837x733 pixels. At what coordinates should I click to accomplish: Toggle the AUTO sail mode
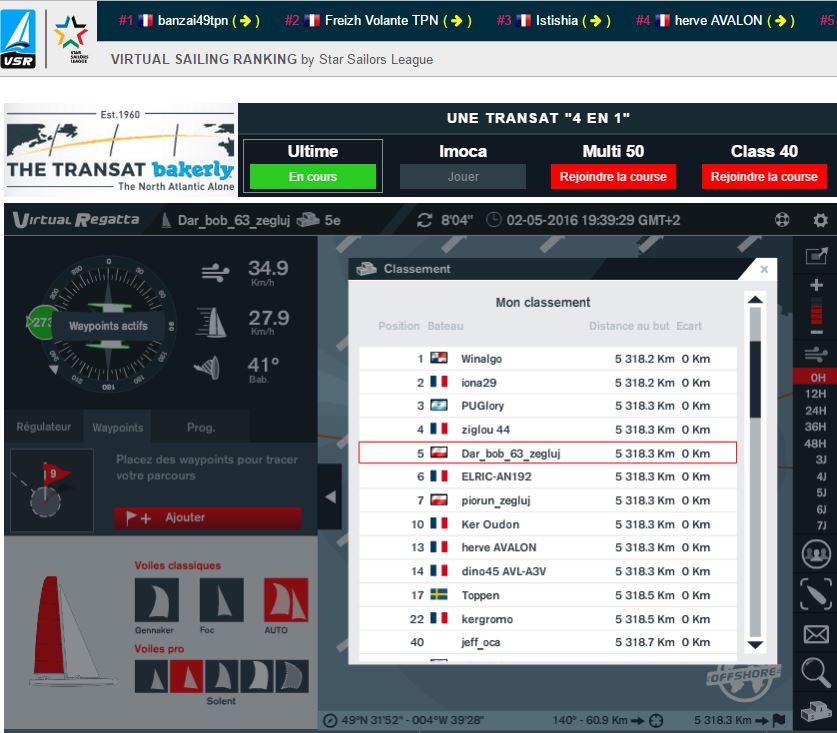(x=286, y=600)
